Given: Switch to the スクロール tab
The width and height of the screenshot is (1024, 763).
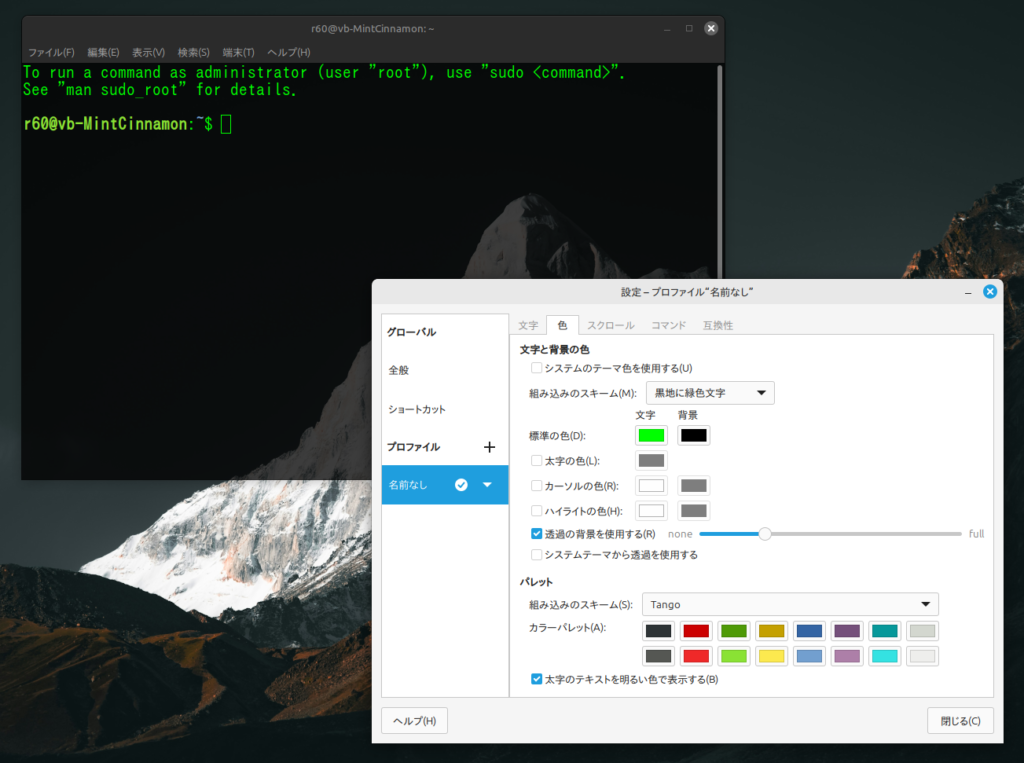Looking at the screenshot, I should pos(610,325).
